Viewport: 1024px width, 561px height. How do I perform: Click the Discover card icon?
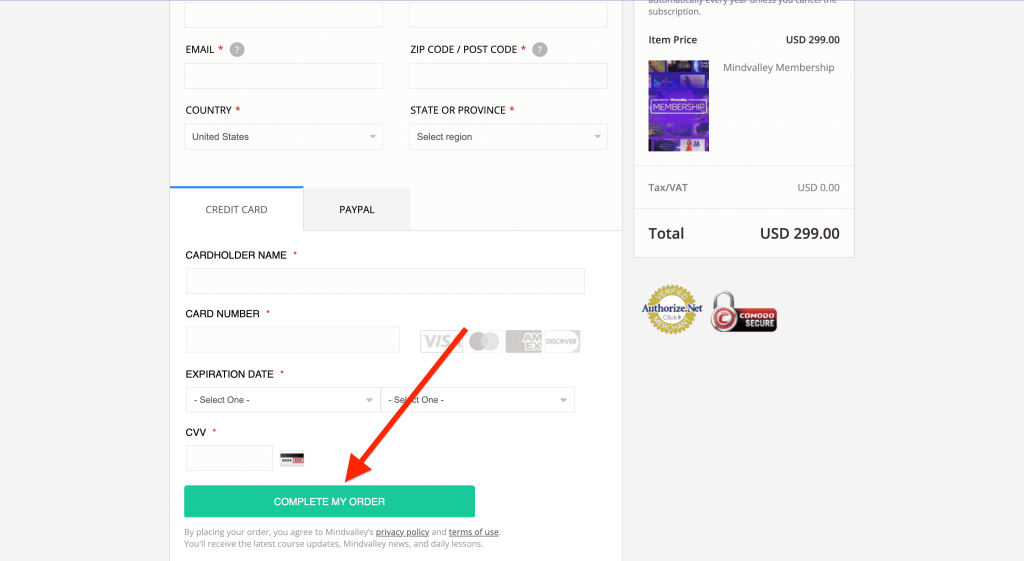562,341
